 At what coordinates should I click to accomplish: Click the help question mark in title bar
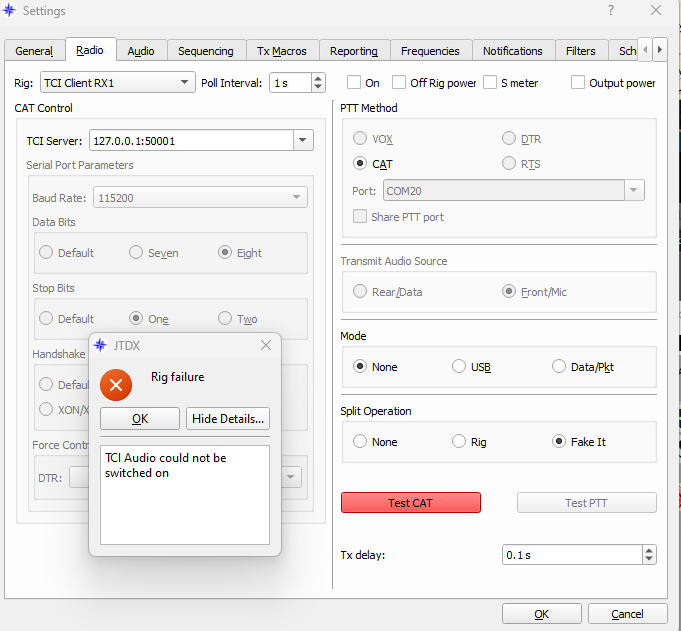point(611,10)
